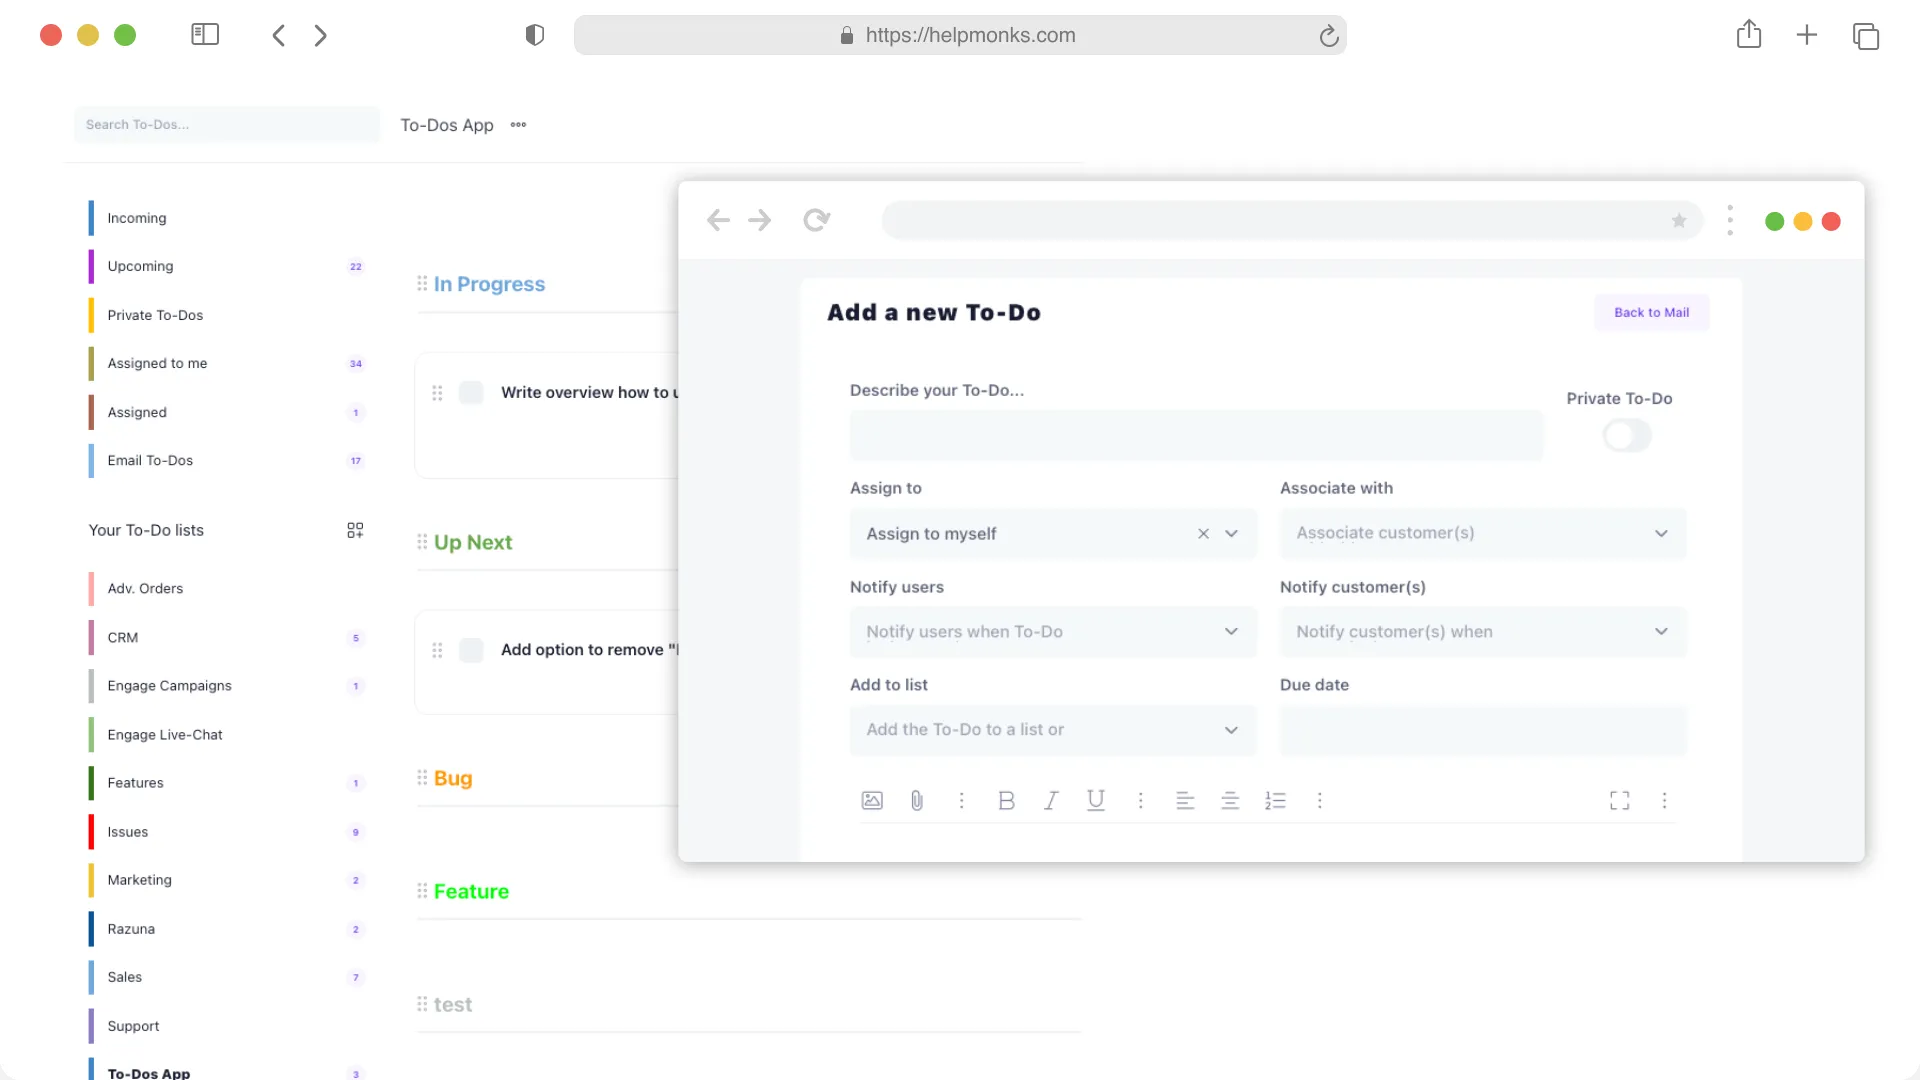1920x1080 pixels.
Task: Open Notify customer(s) dropdown
Action: [1483, 632]
